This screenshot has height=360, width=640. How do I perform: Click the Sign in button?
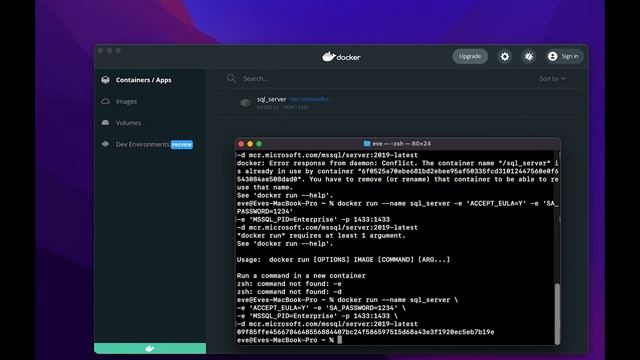coord(564,56)
